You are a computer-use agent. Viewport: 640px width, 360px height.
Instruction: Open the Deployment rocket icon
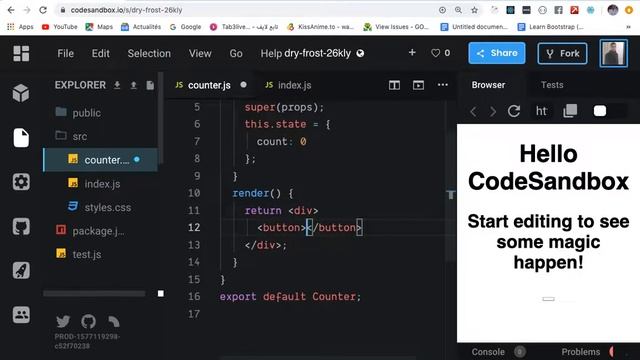click(x=21, y=270)
